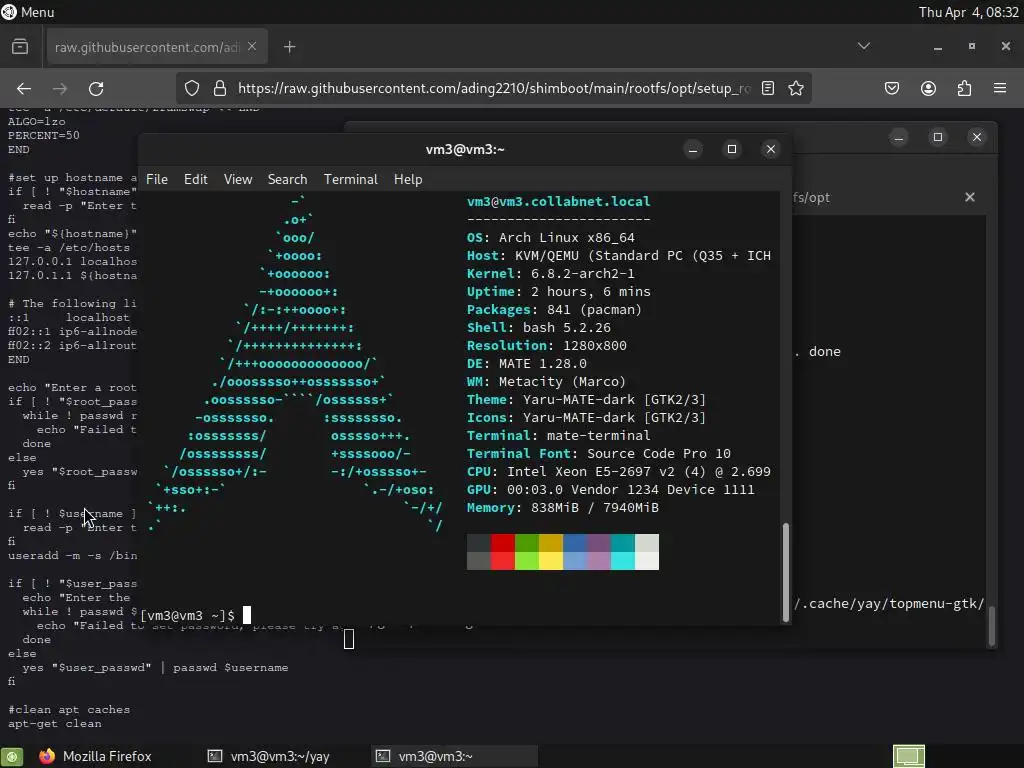
Task: Select the raw.githubusercontent.com tab
Action: 157,47
